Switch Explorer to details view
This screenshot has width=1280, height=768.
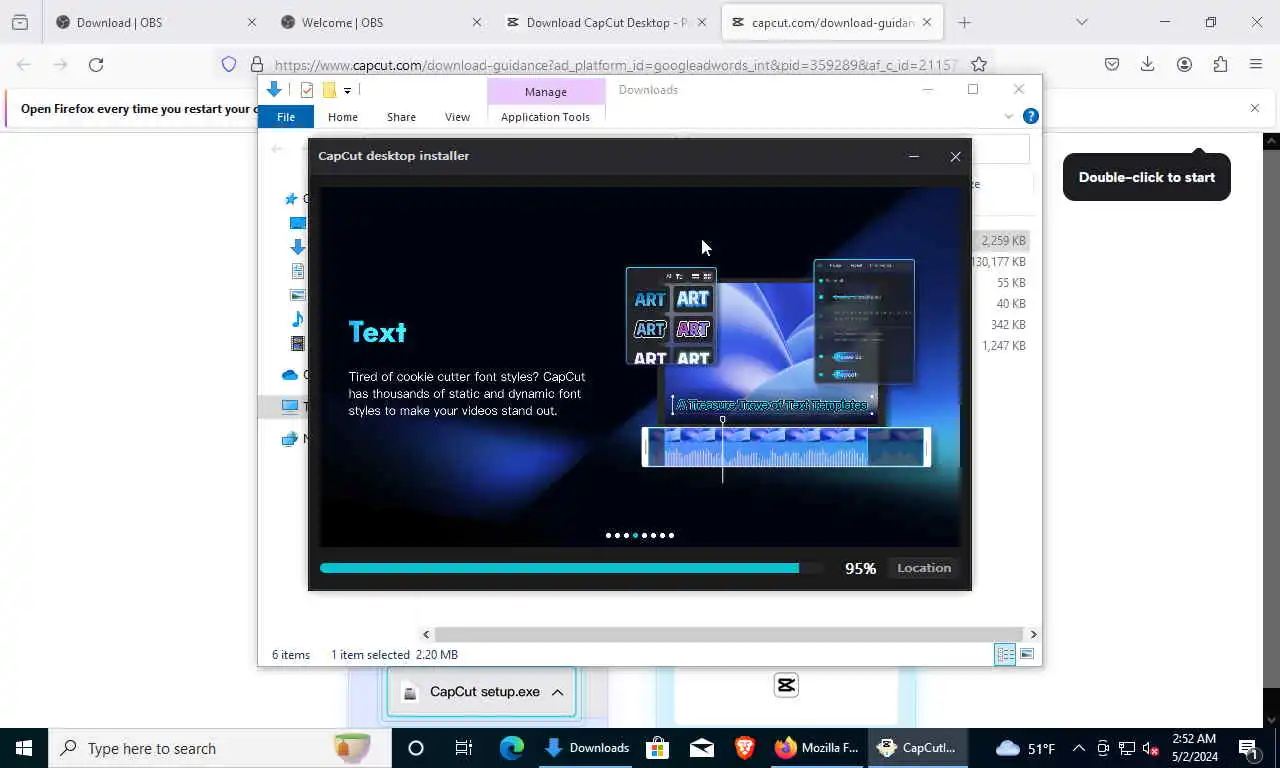[1005, 654]
